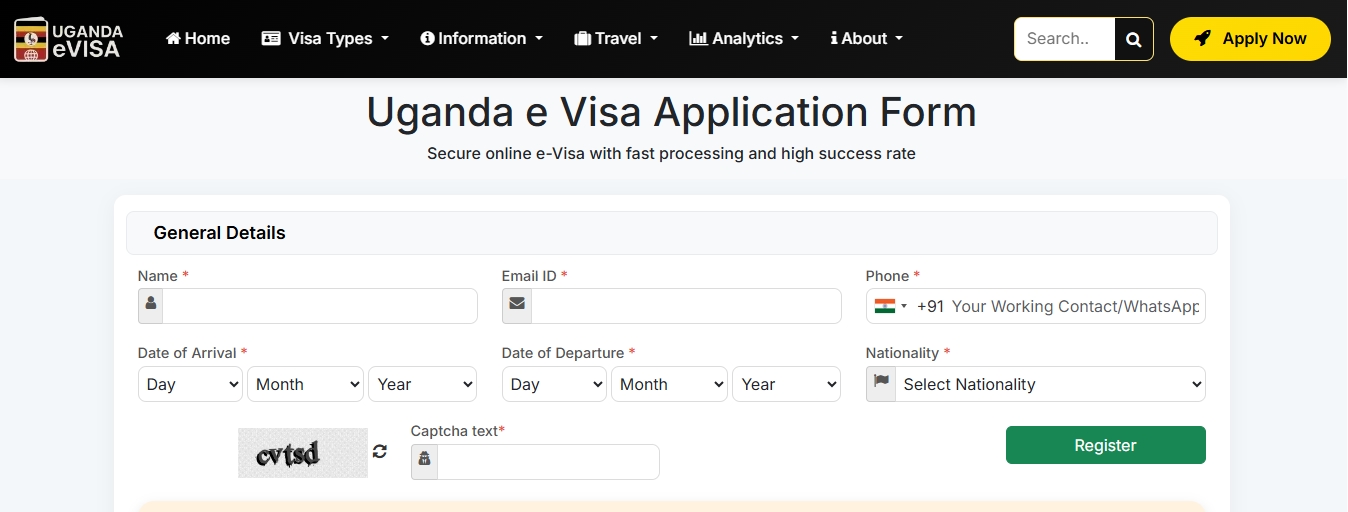
Task: Click the captcha text lock icon
Action: coord(424,461)
